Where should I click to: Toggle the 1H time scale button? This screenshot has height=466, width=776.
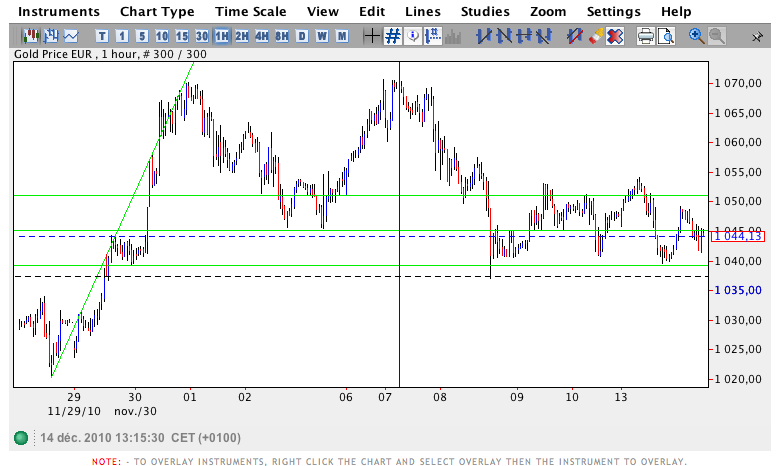pyautogui.click(x=221, y=36)
